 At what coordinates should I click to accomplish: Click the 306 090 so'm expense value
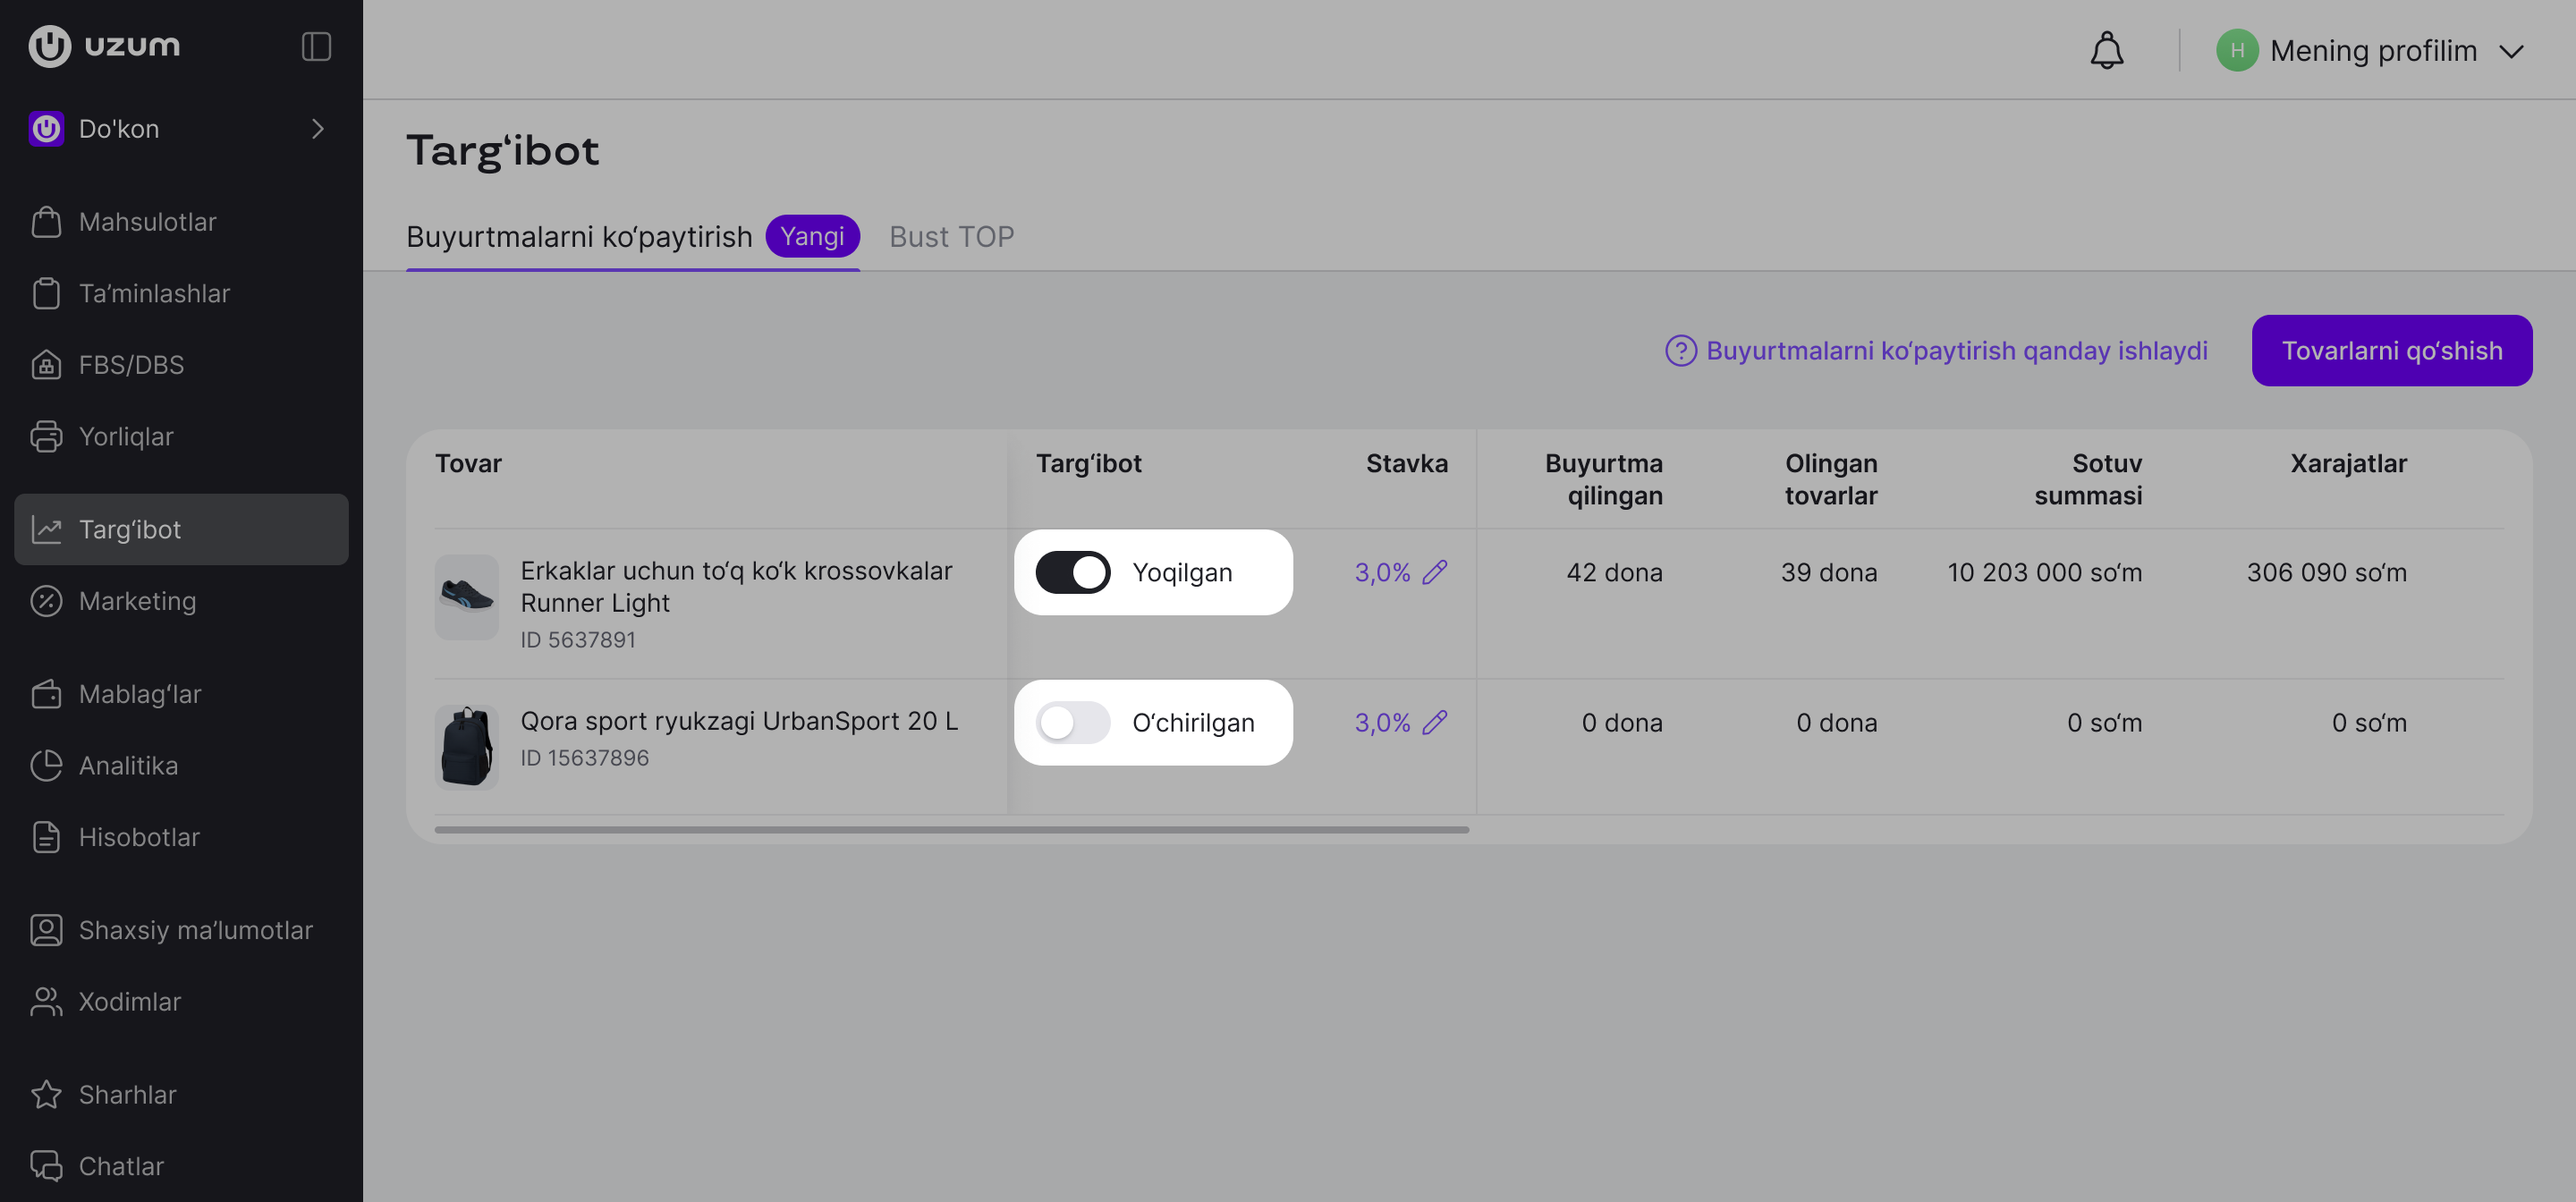coord(2326,572)
